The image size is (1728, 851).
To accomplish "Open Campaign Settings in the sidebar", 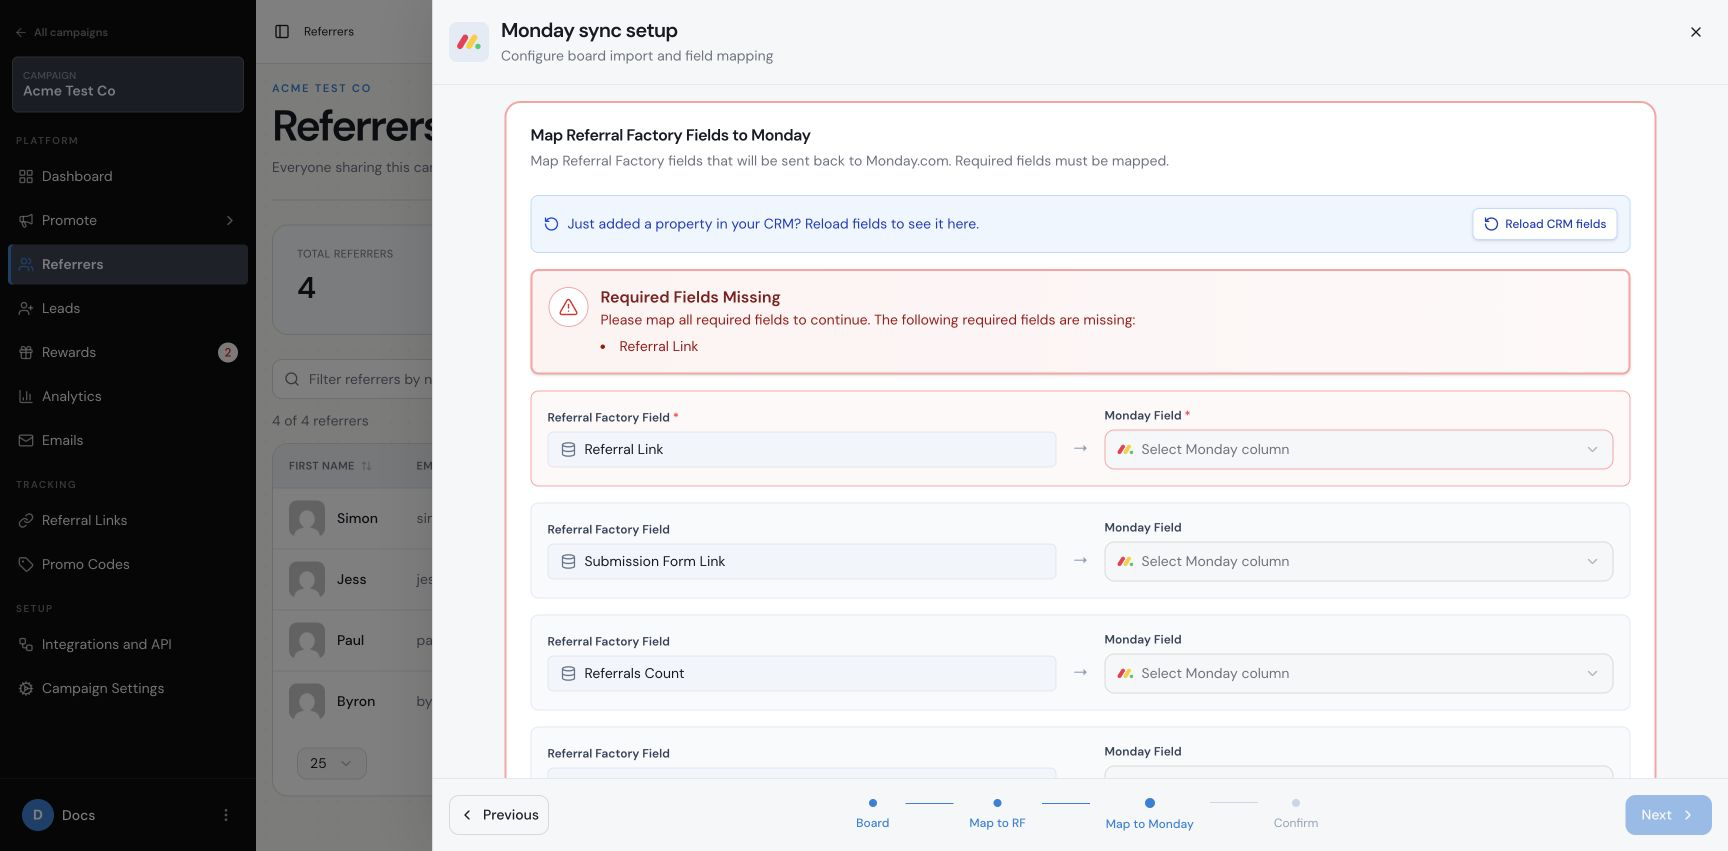I will click(128, 688).
